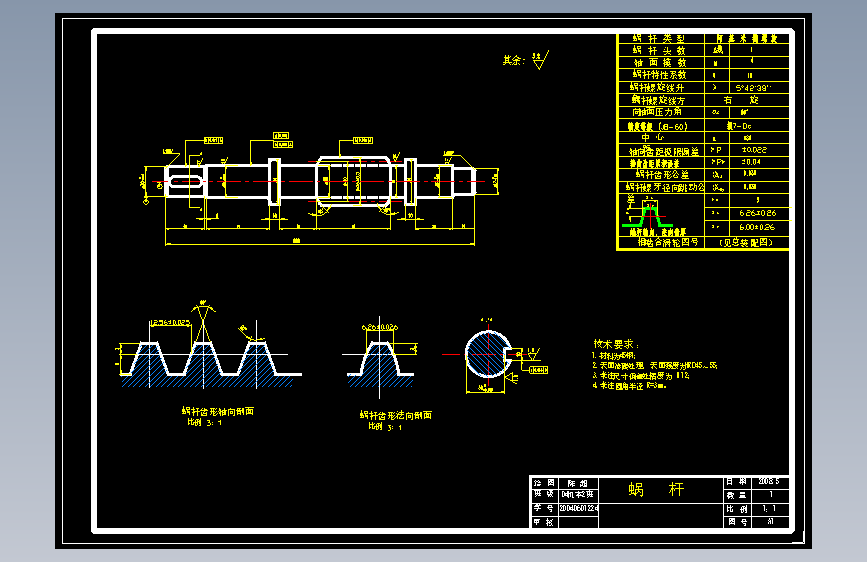867x562 pixels.
Task: Click the '日 期' title block label
Action: (736, 482)
